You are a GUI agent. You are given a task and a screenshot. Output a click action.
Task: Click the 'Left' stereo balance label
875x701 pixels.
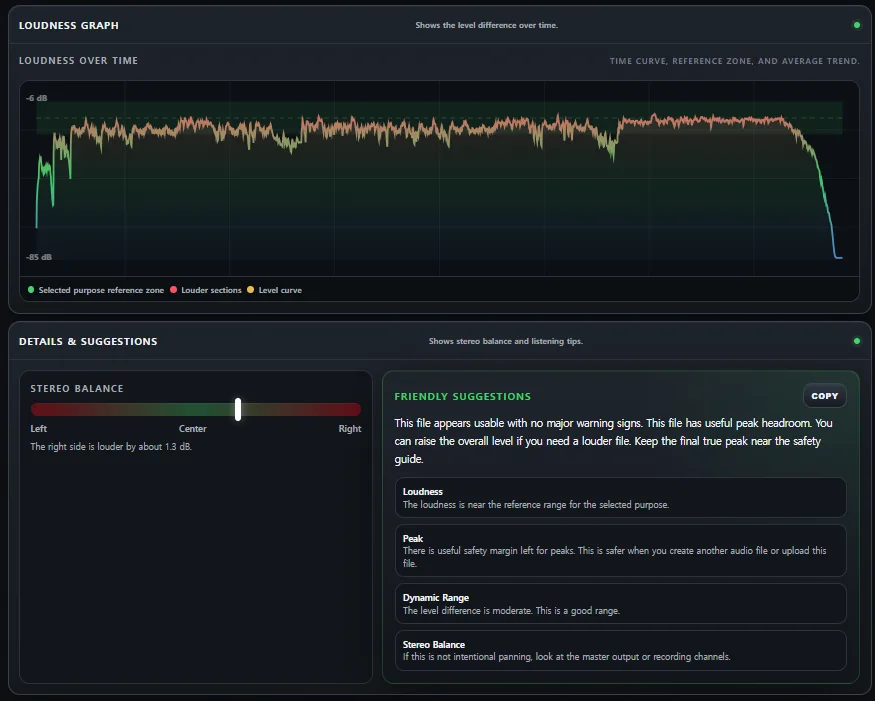[x=39, y=429]
